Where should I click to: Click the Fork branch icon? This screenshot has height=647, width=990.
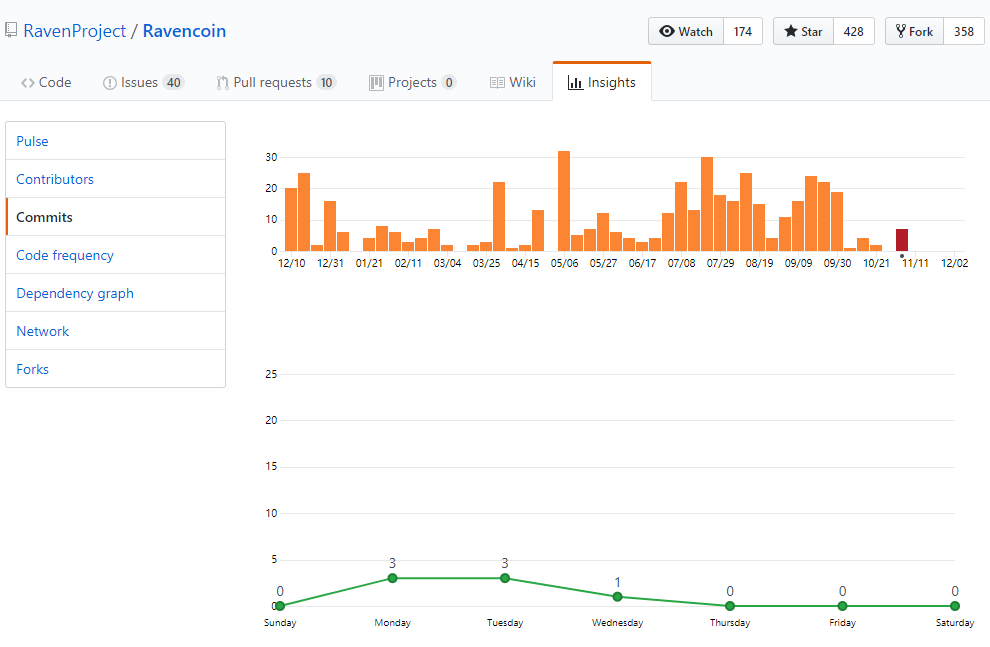(x=901, y=31)
